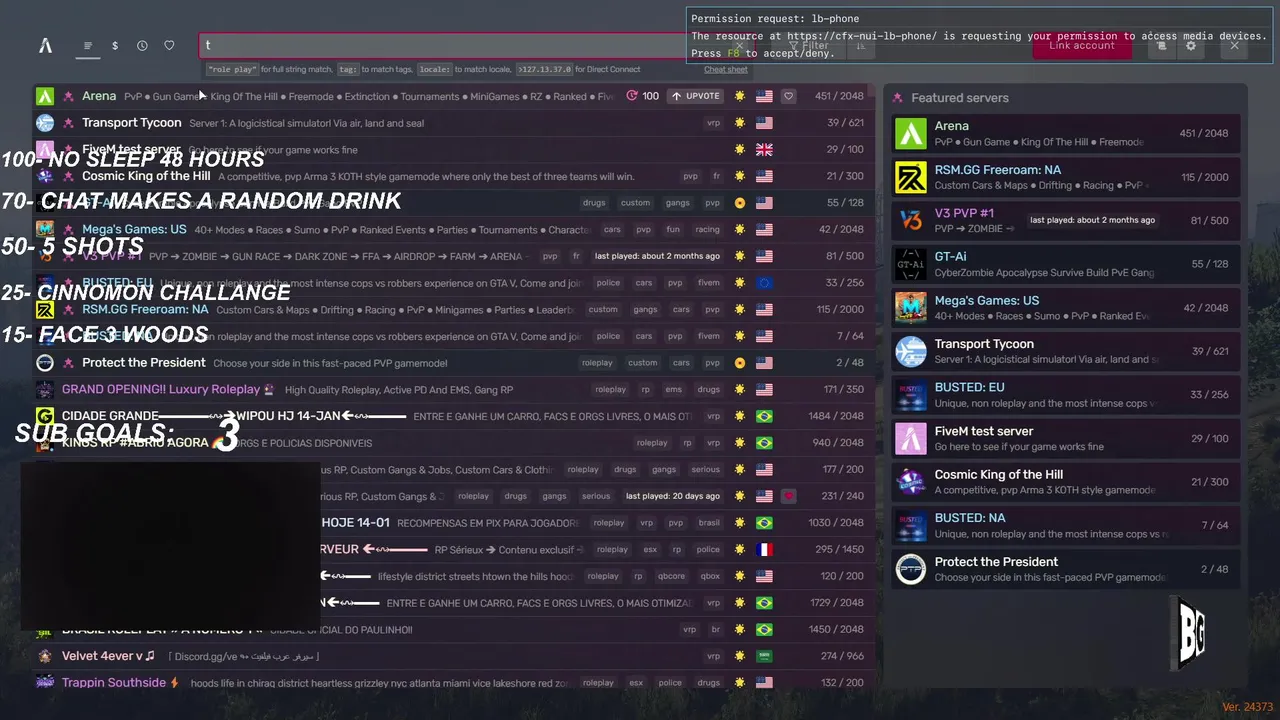Viewport: 1280px width, 720px height.
Task: Open the Cheat sheet link
Action: pyautogui.click(x=726, y=70)
